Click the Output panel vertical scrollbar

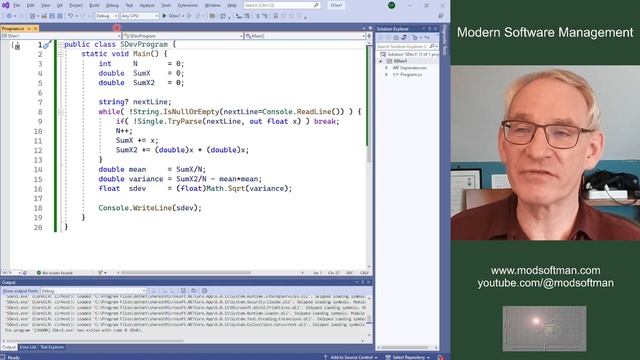pyautogui.click(x=369, y=316)
